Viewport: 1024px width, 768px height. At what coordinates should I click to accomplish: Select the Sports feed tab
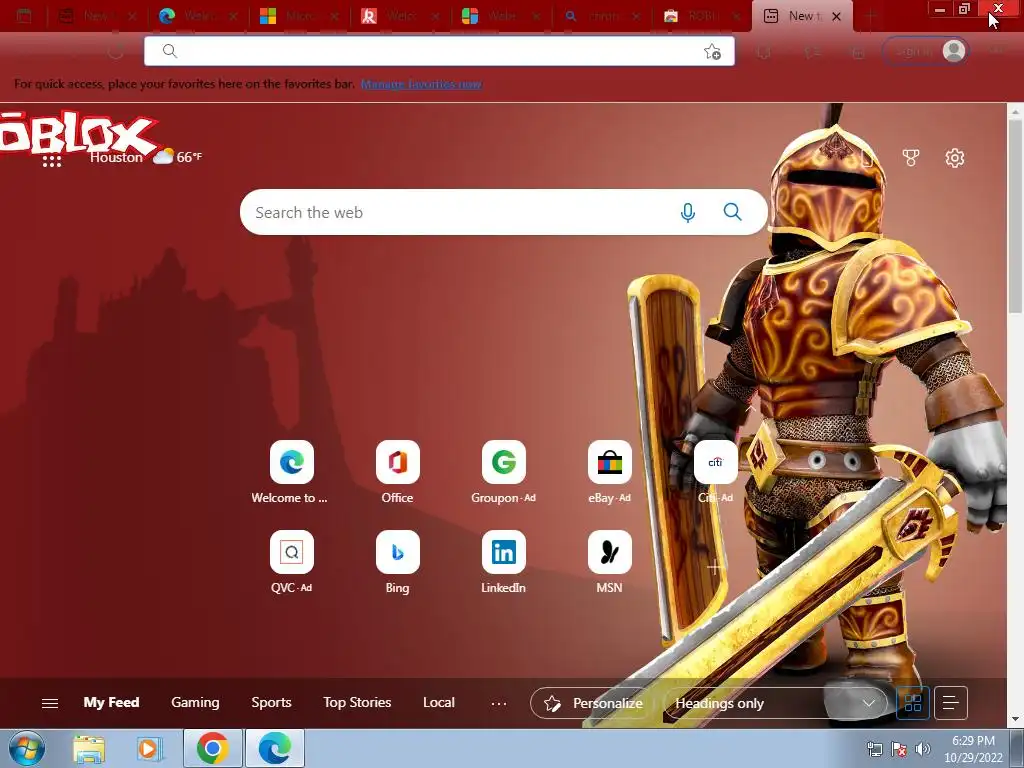tap(272, 703)
